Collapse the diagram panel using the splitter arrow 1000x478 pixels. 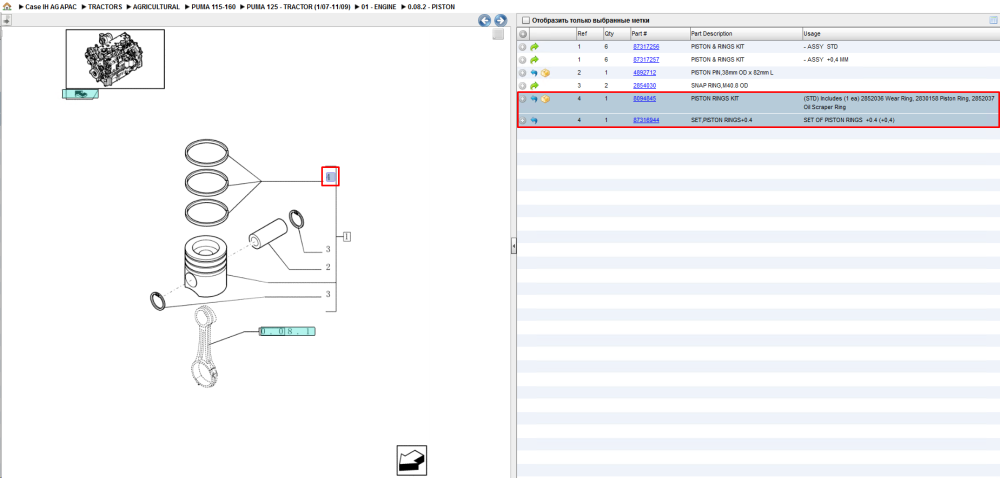click(x=513, y=246)
